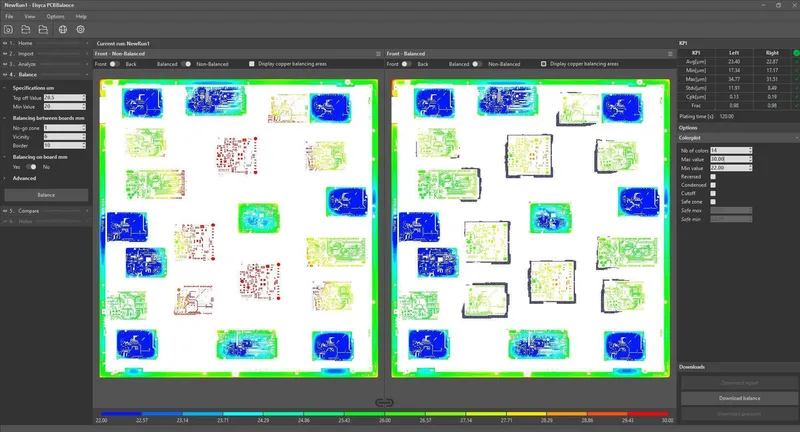The width and height of the screenshot is (800, 432).
Task: Click the Border input field
Action: click(x=64, y=145)
